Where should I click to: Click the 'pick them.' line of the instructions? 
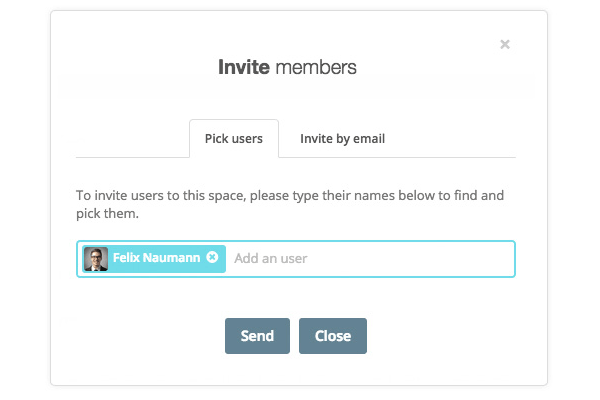coord(107,214)
